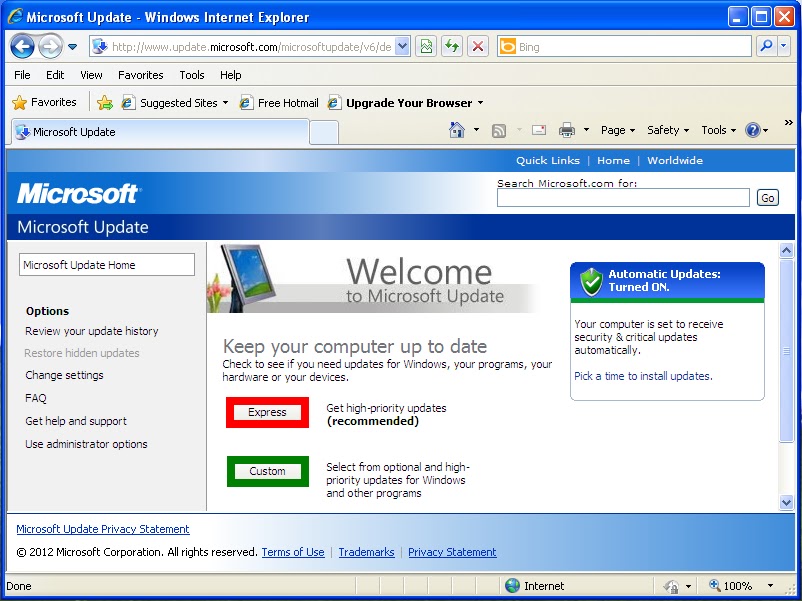Click Use administrator options

[86, 444]
